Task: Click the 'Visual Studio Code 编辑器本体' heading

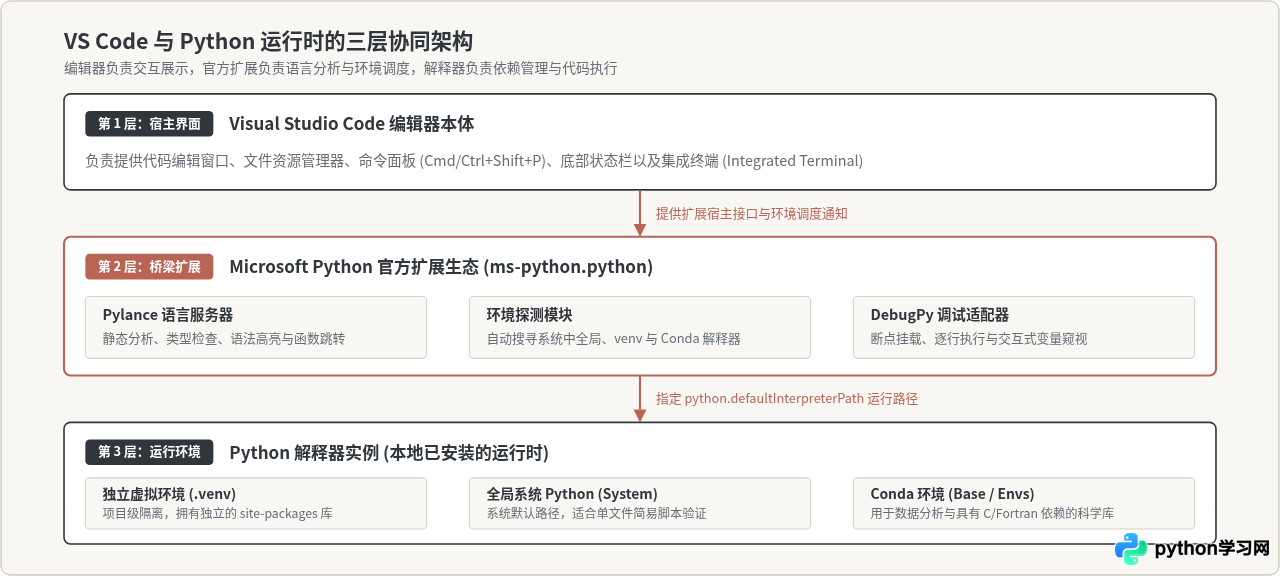Action: (351, 124)
